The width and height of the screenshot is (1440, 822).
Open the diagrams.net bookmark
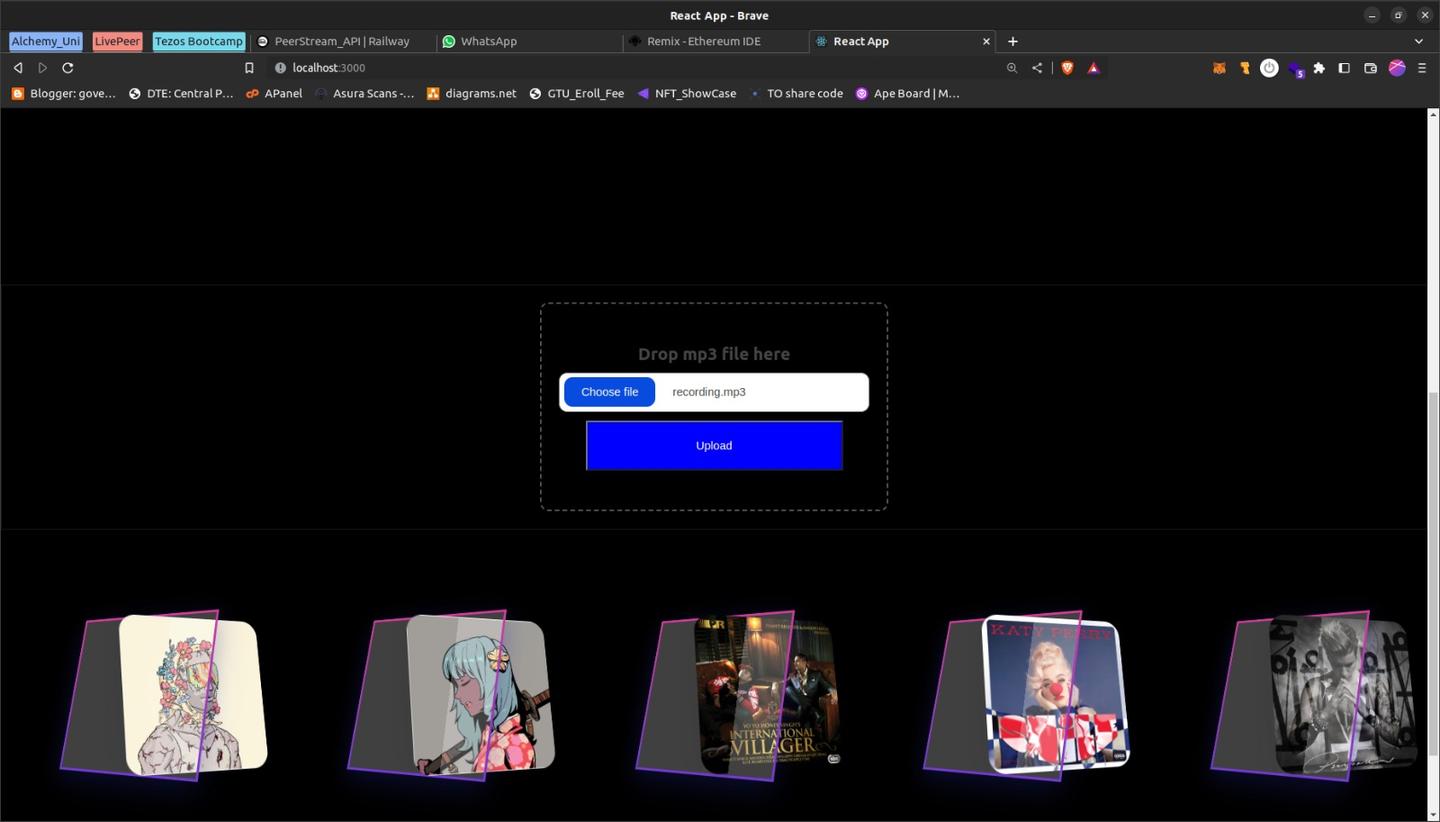pyautogui.click(x=471, y=93)
